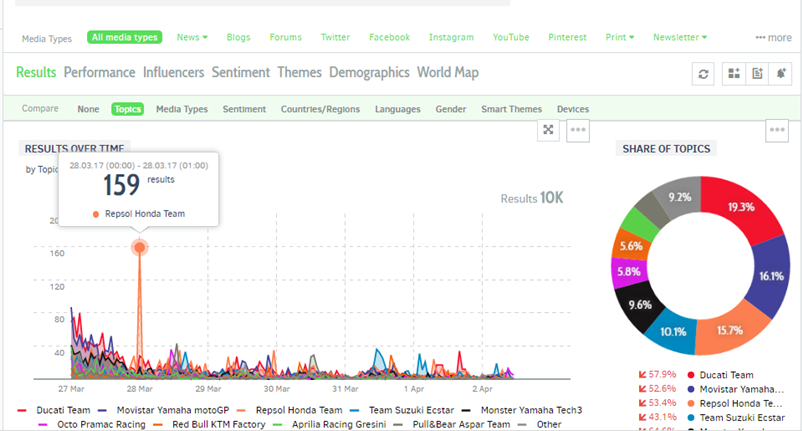Image resolution: width=802 pixels, height=431 pixels.
Task: Filter by Twitter media type
Action: point(335,37)
